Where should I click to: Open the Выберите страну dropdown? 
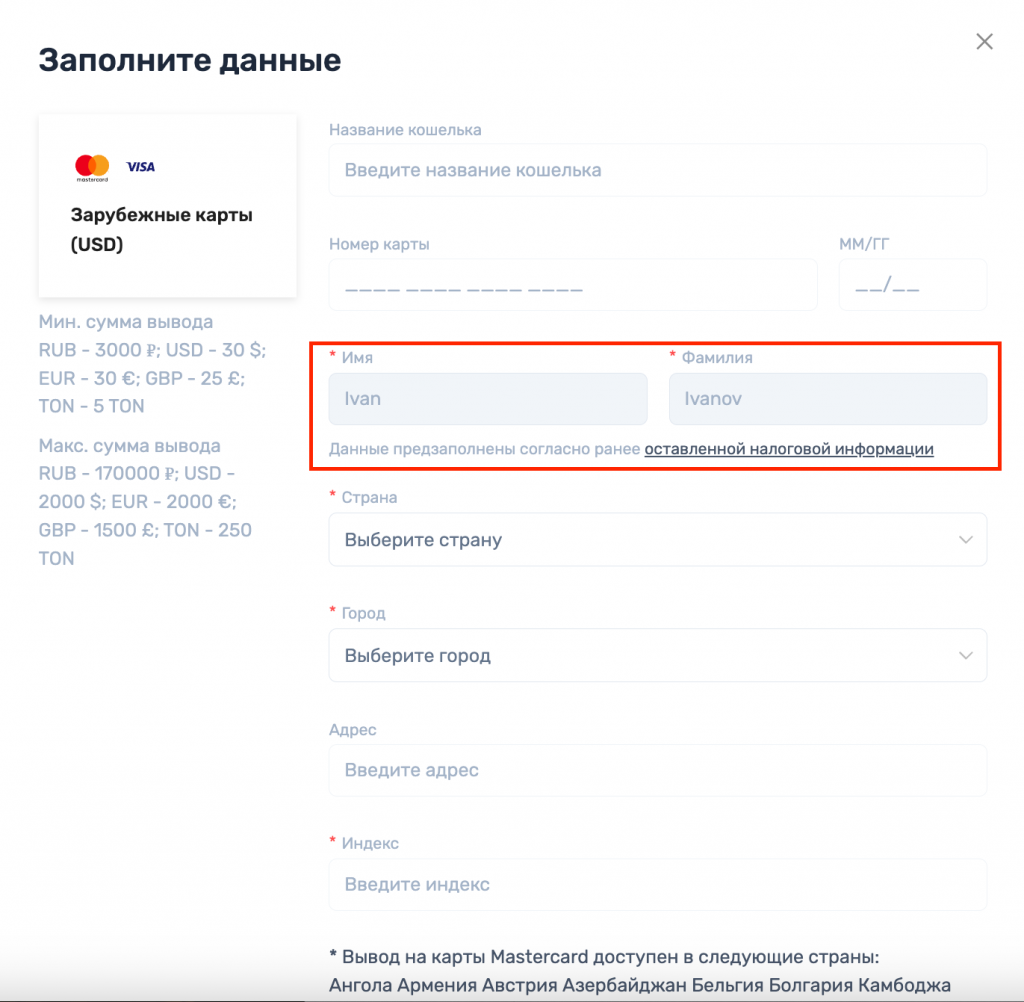pos(640,540)
